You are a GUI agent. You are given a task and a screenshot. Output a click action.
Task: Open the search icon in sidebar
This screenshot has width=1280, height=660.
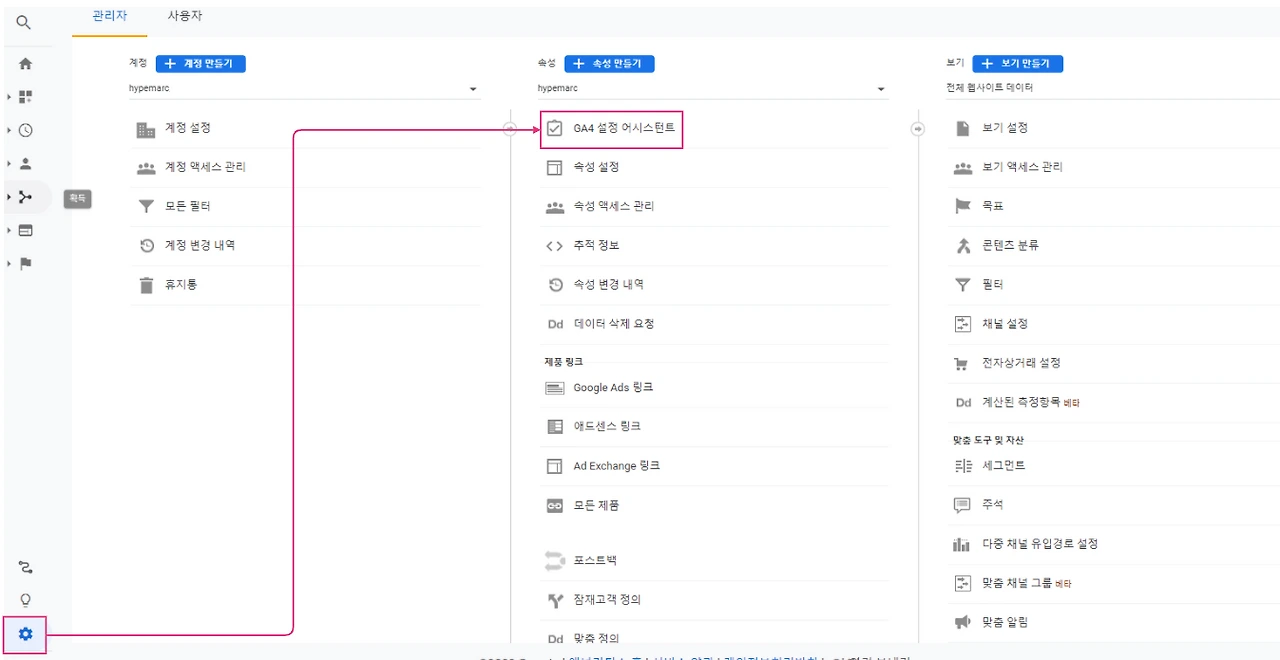click(x=24, y=22)
